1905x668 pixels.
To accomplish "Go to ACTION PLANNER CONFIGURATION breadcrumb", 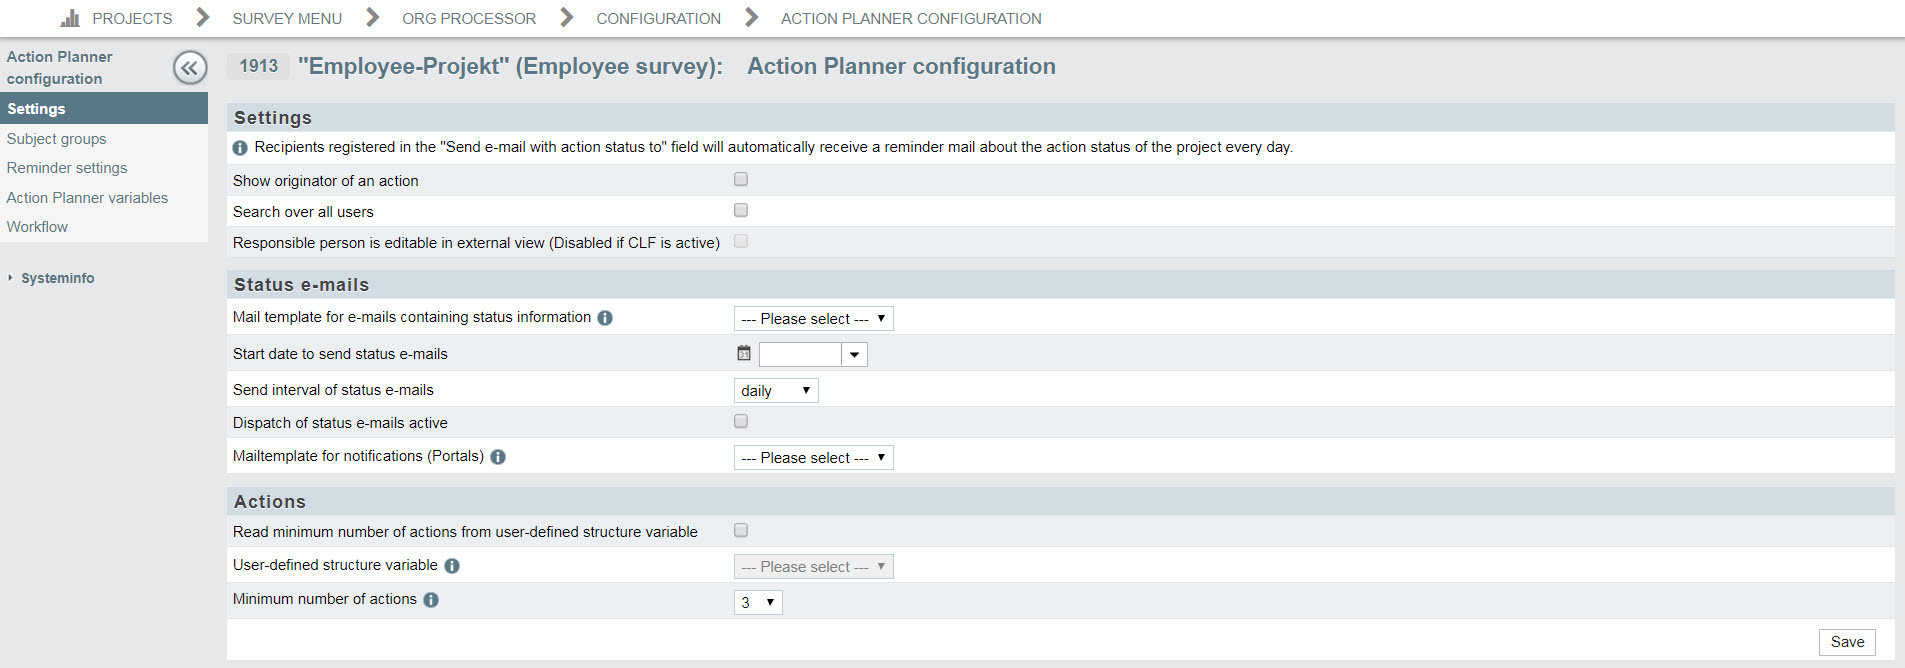I will tap(911, 19).
